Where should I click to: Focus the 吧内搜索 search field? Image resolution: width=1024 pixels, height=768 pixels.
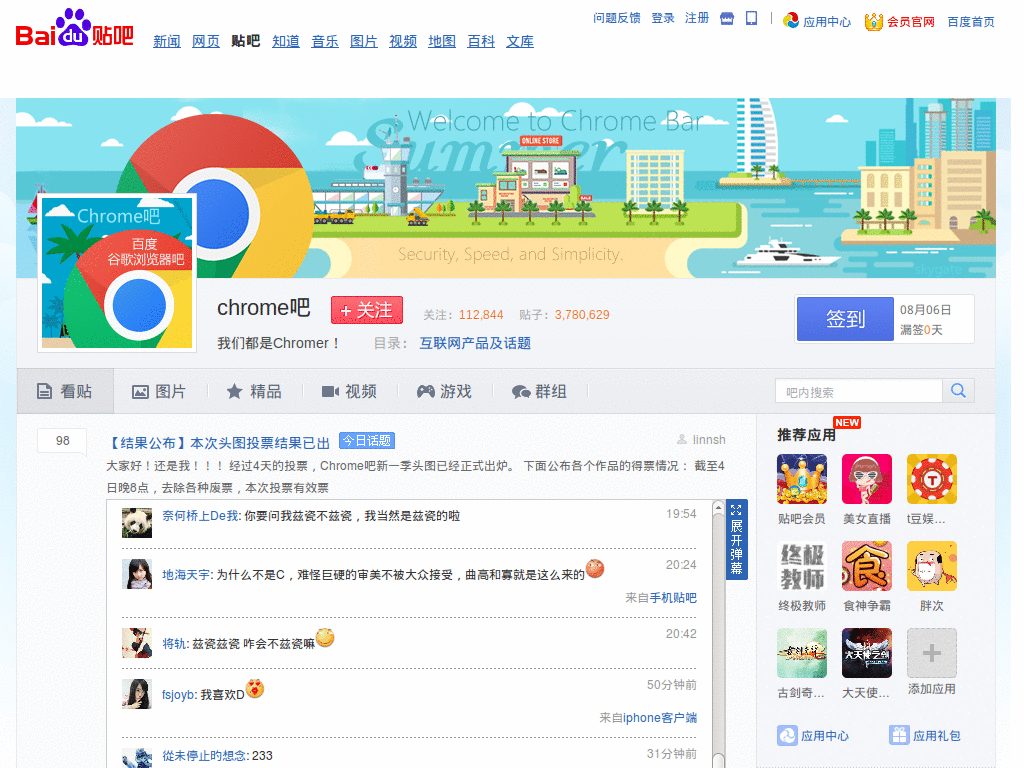(x=859, y=391)
